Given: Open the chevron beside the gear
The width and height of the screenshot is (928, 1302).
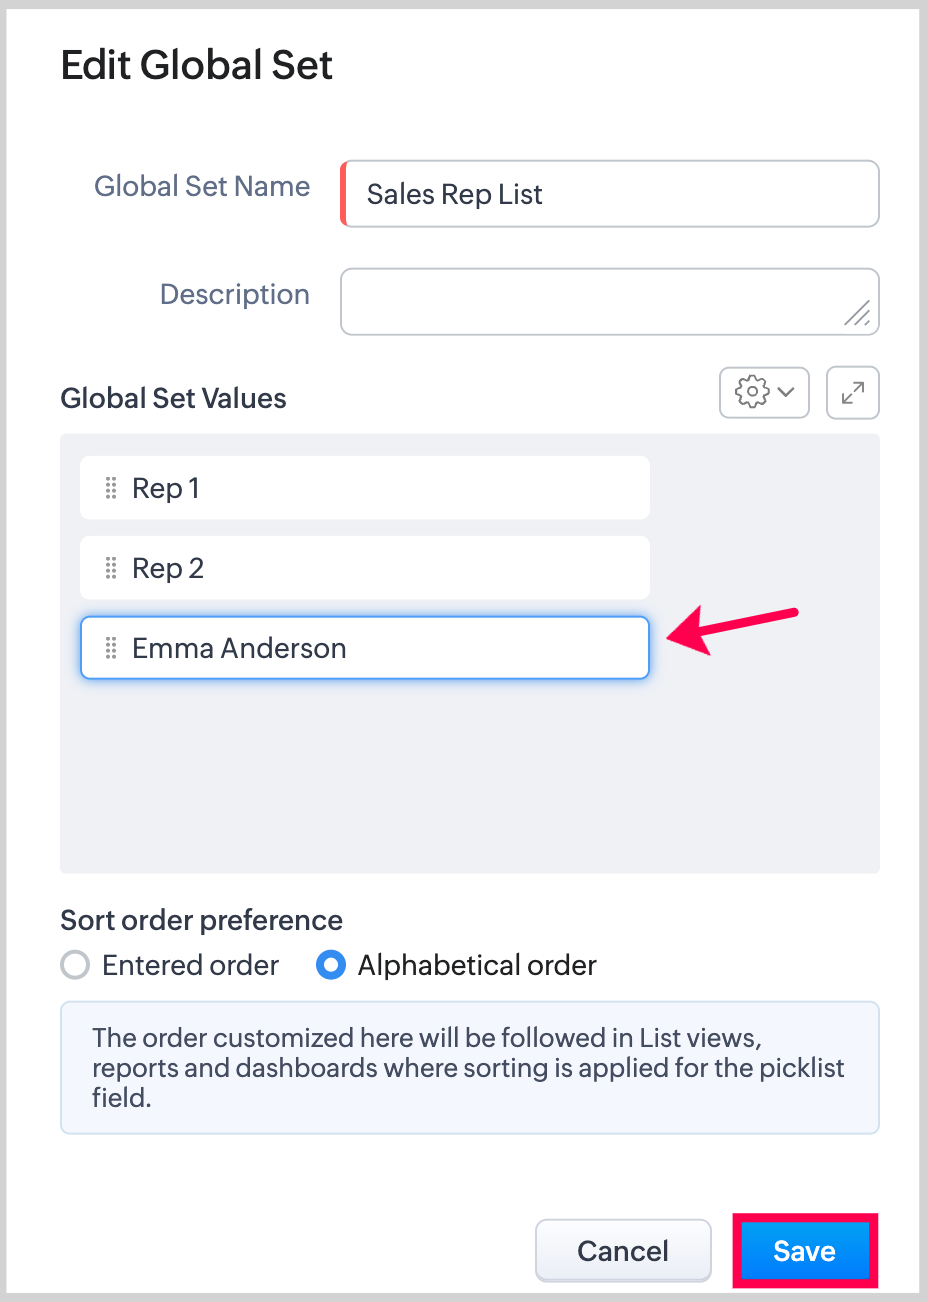Looking at the screenshot, I should 786,391.
